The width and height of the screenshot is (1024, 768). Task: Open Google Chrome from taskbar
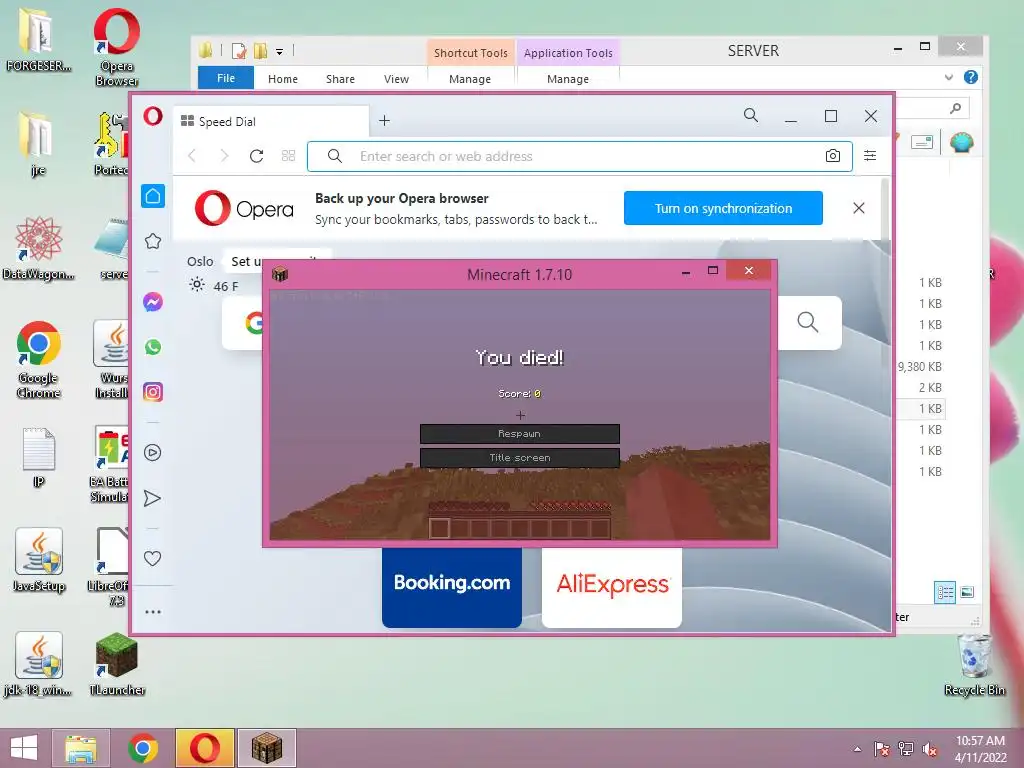tap(143, 748)
